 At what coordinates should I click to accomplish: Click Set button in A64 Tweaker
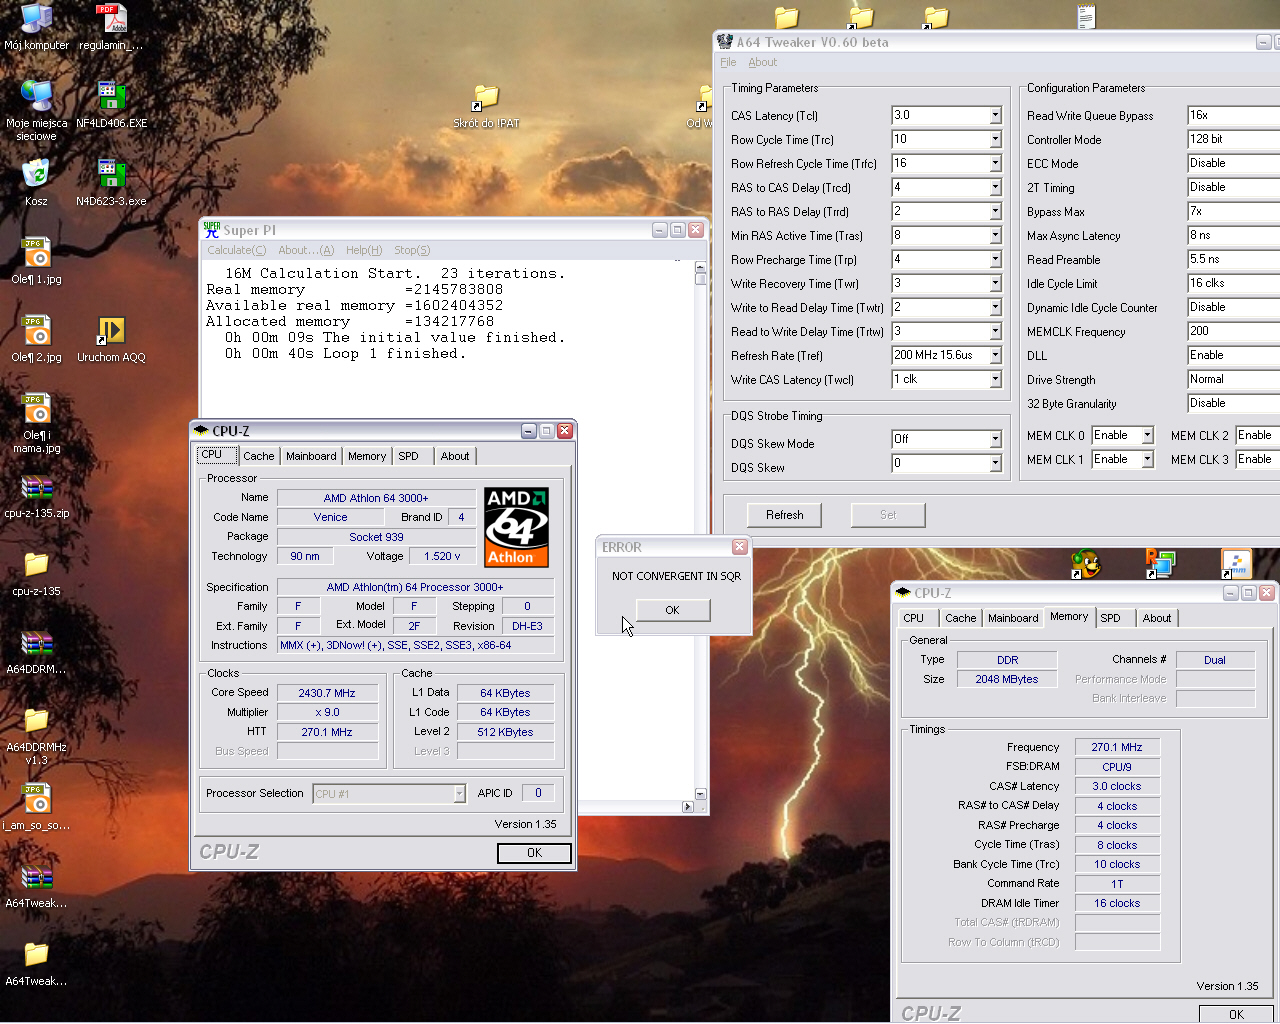(888, 515)
